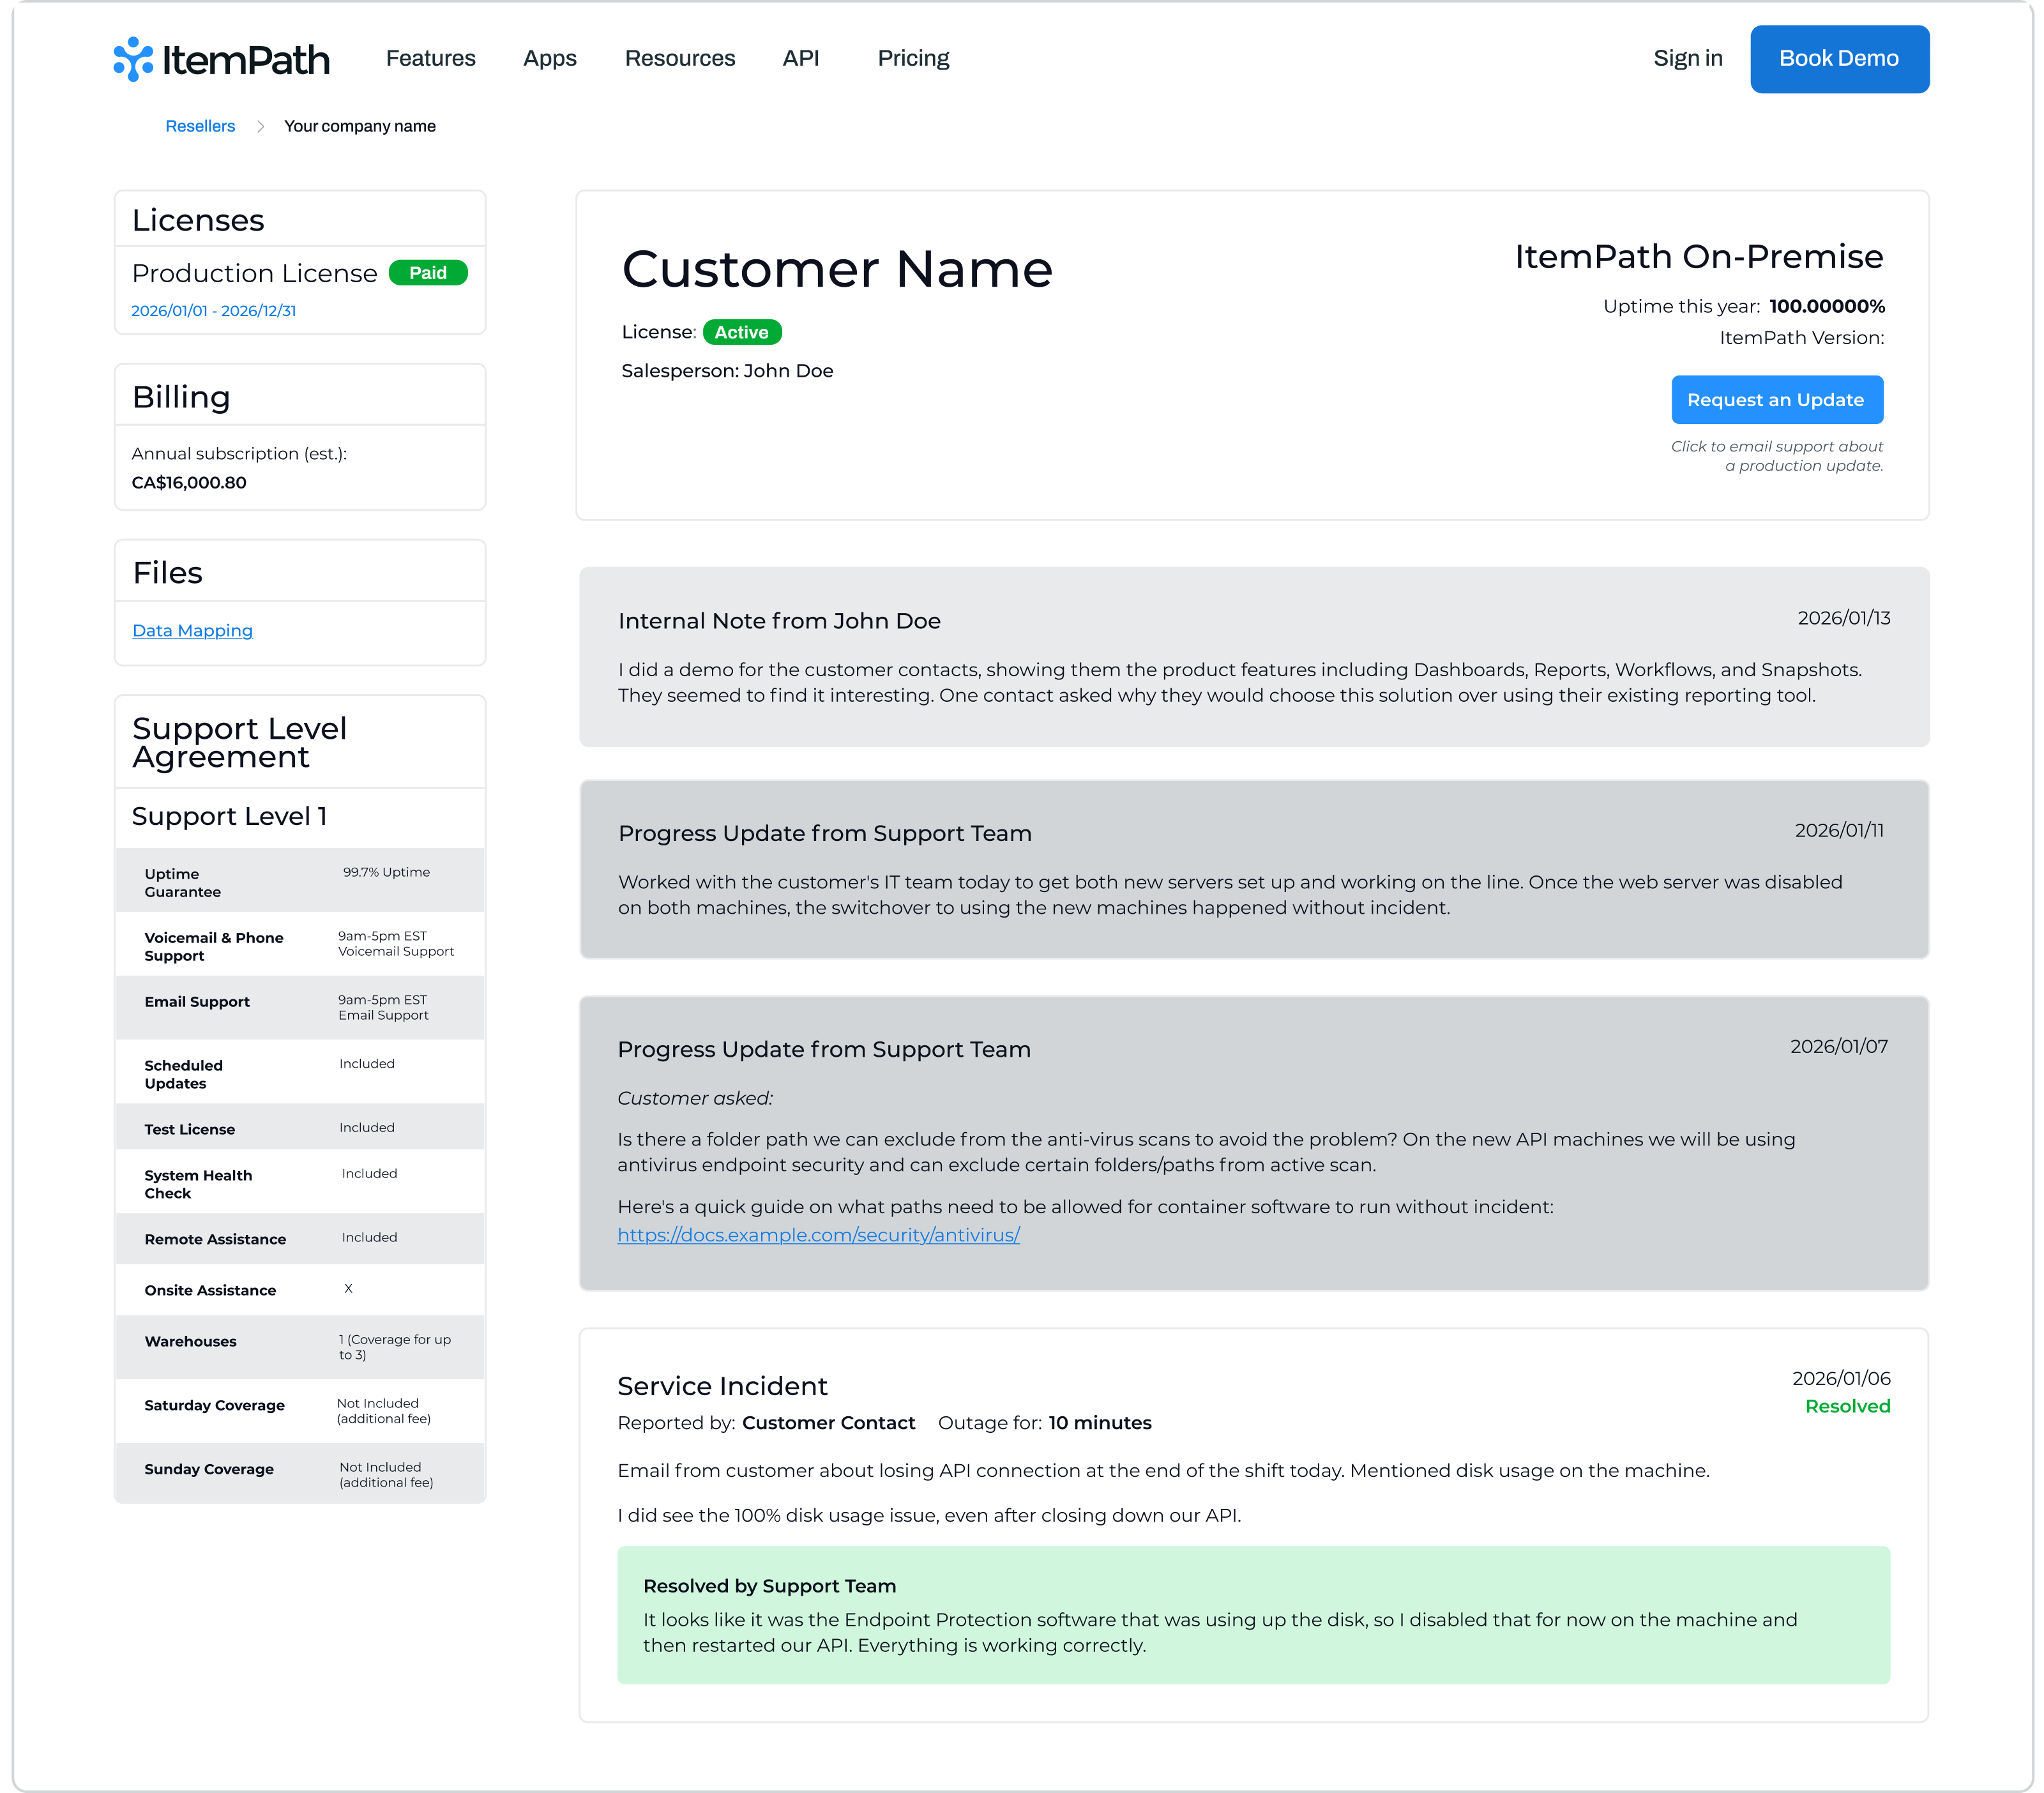Click the Resolved by Support Team box
2044x1793 pixels.
pyautogui.click(x=1253, y=1615)
